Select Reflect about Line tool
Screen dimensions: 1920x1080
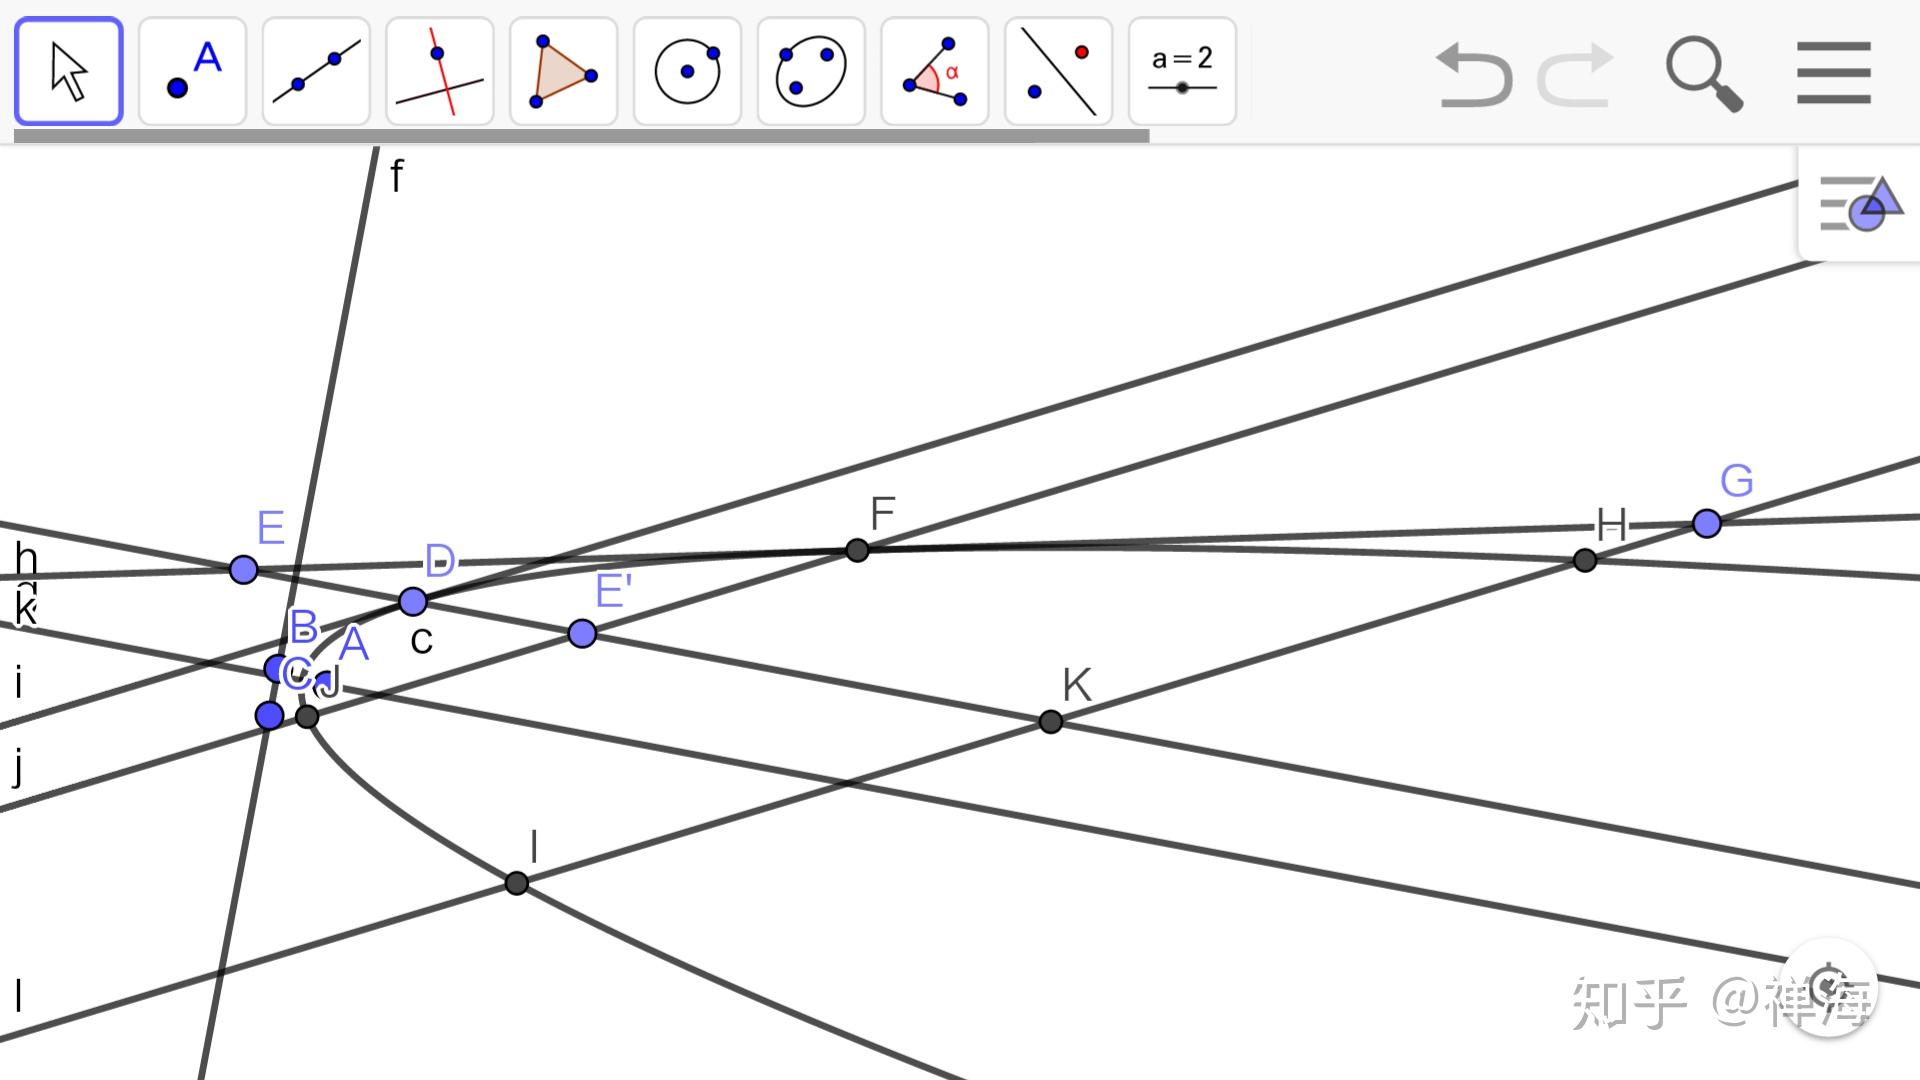pyautogui.click(x=1058, y=71)
